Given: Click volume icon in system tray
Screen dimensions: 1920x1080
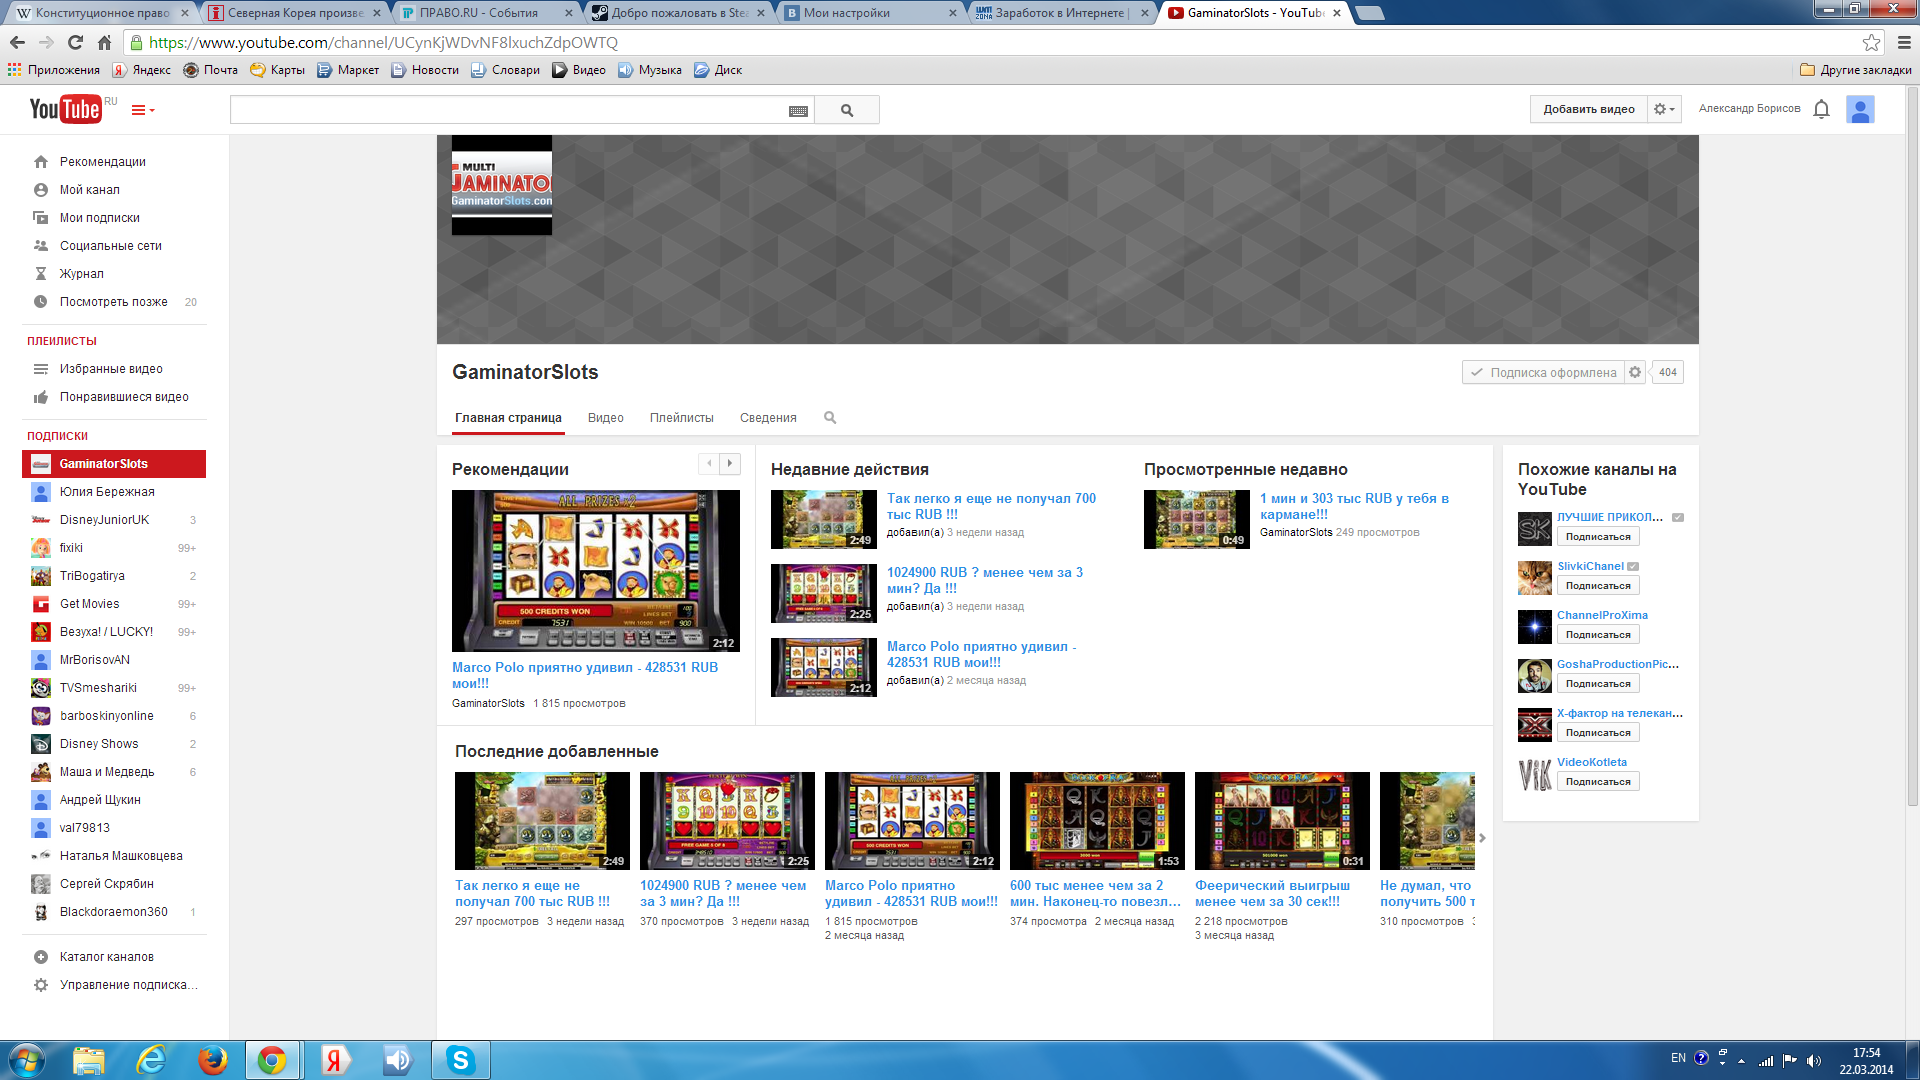Looking at the screenshot, I should tap(1814, 1060).
